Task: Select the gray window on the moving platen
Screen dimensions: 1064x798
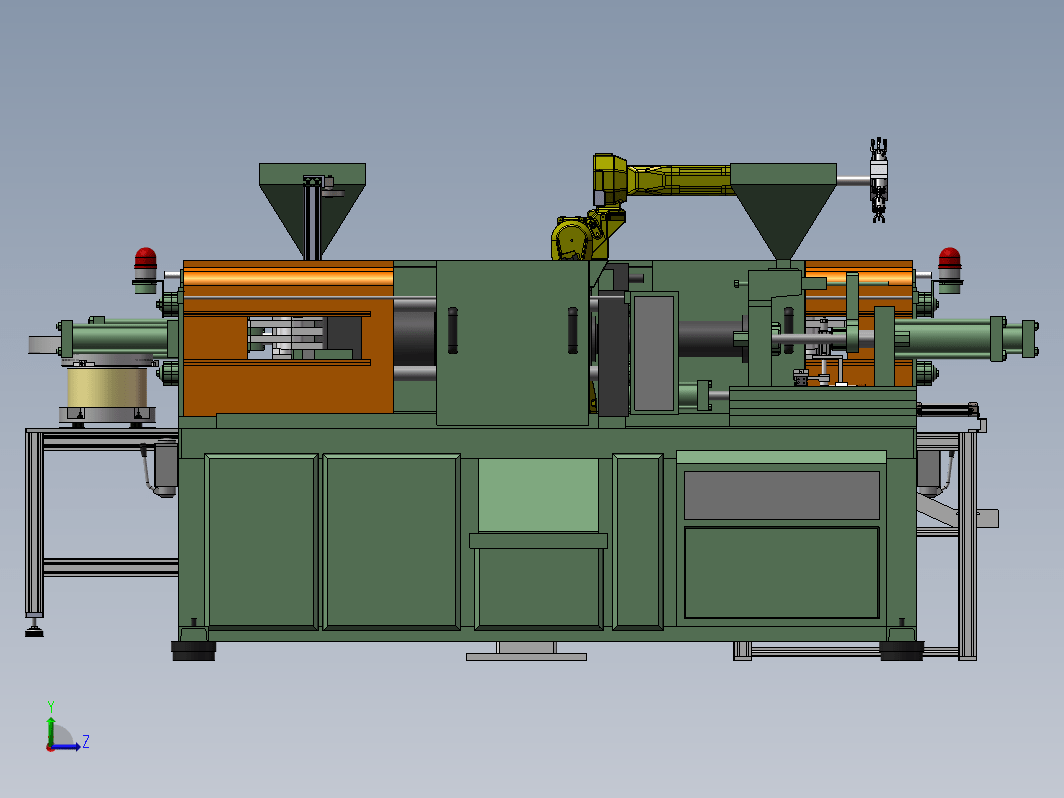Action: click(653, 353)
